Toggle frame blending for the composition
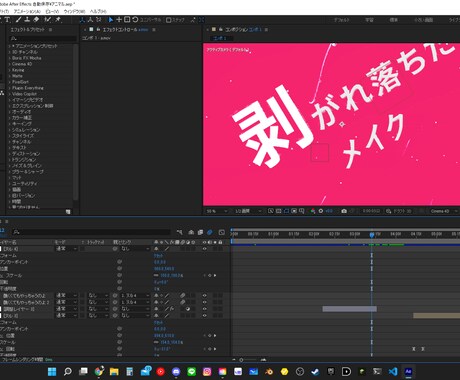Screen dimensions: 460x380 point(200,232)
